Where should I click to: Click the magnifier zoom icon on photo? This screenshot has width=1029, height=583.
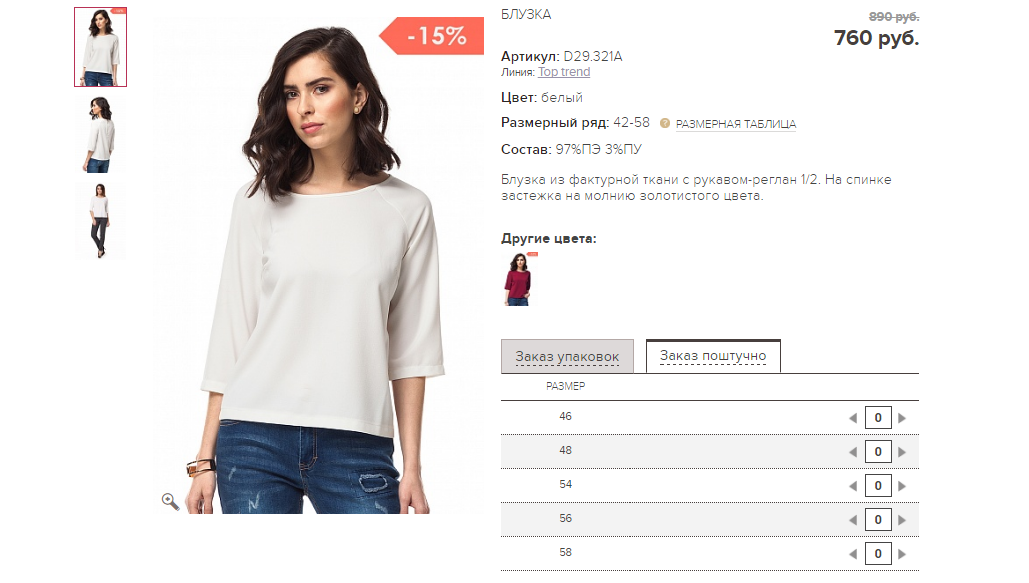click(x=171, y=501)
